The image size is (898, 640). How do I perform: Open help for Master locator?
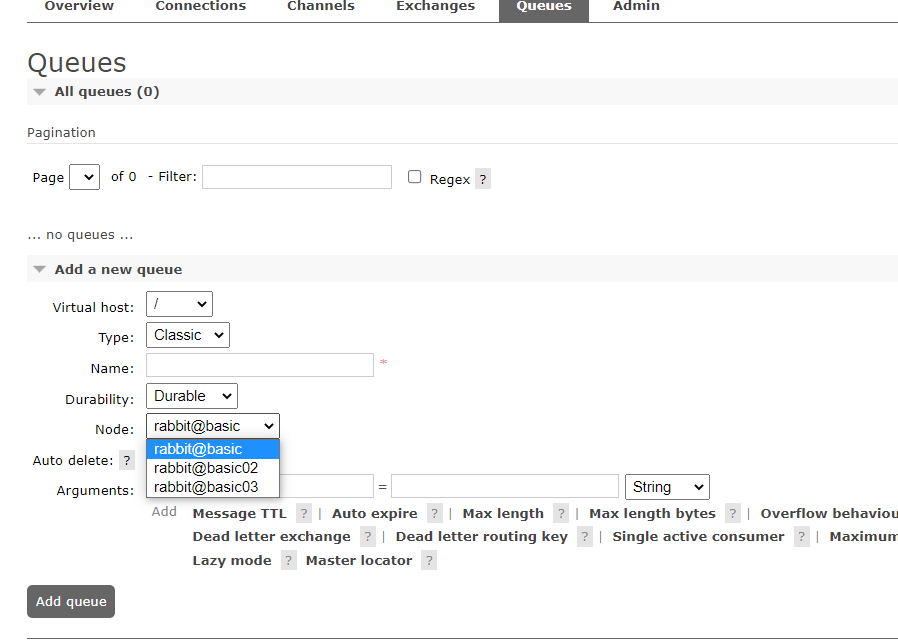429,560
